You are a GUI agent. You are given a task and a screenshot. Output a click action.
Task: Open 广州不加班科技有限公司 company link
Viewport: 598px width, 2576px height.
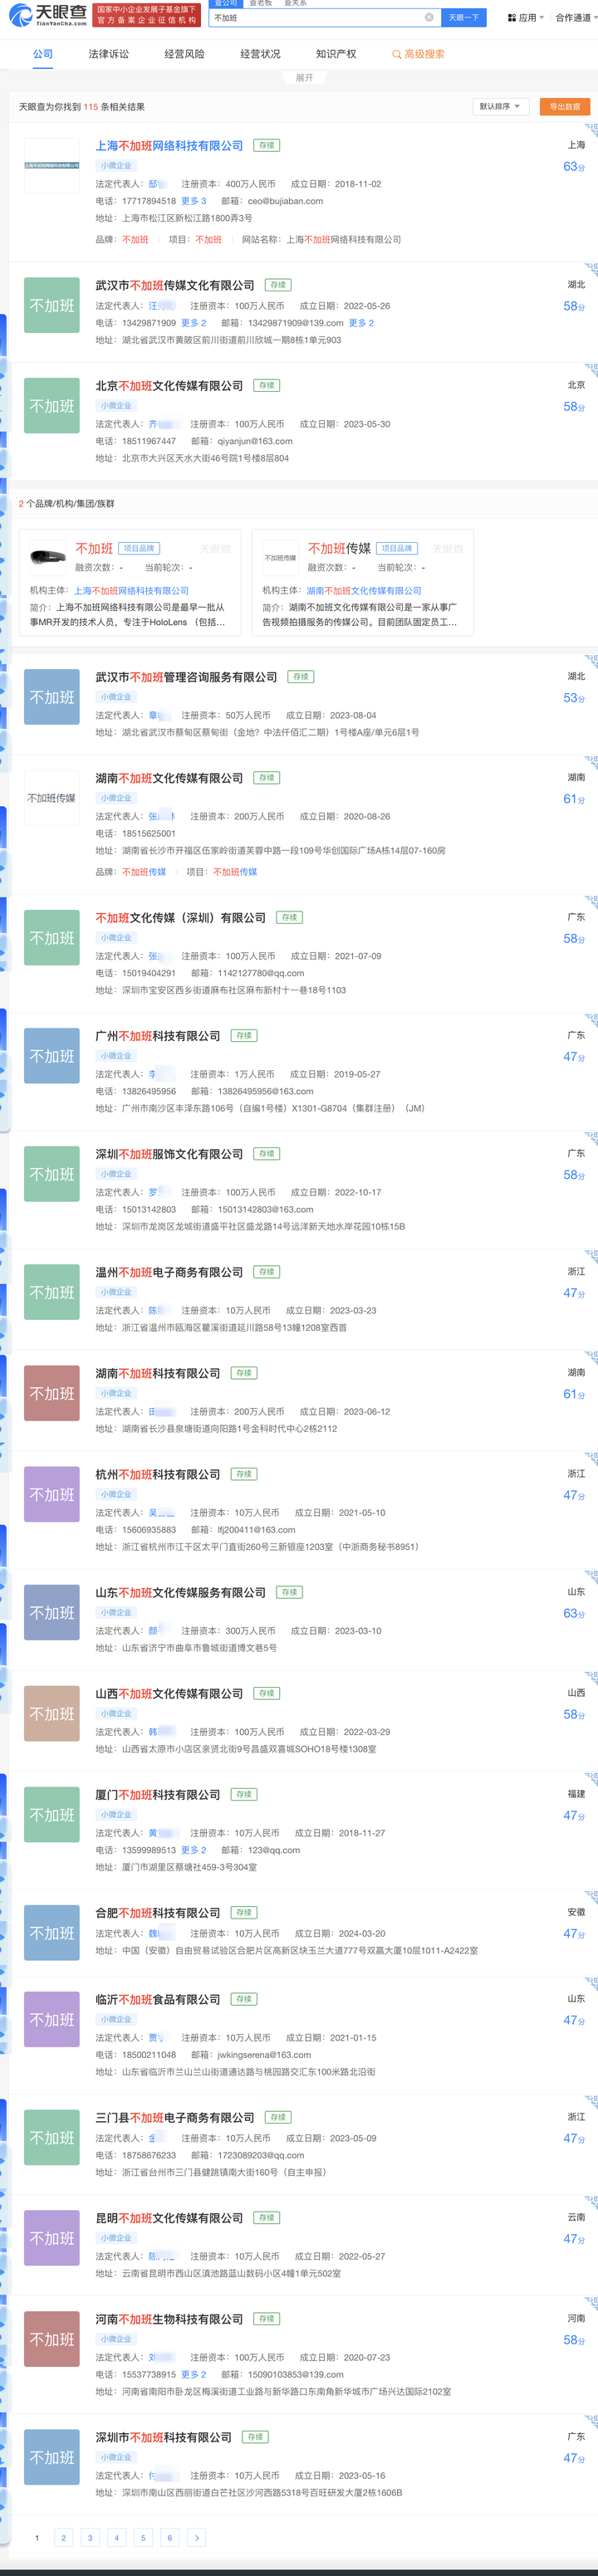click(x=157, y=1035)
